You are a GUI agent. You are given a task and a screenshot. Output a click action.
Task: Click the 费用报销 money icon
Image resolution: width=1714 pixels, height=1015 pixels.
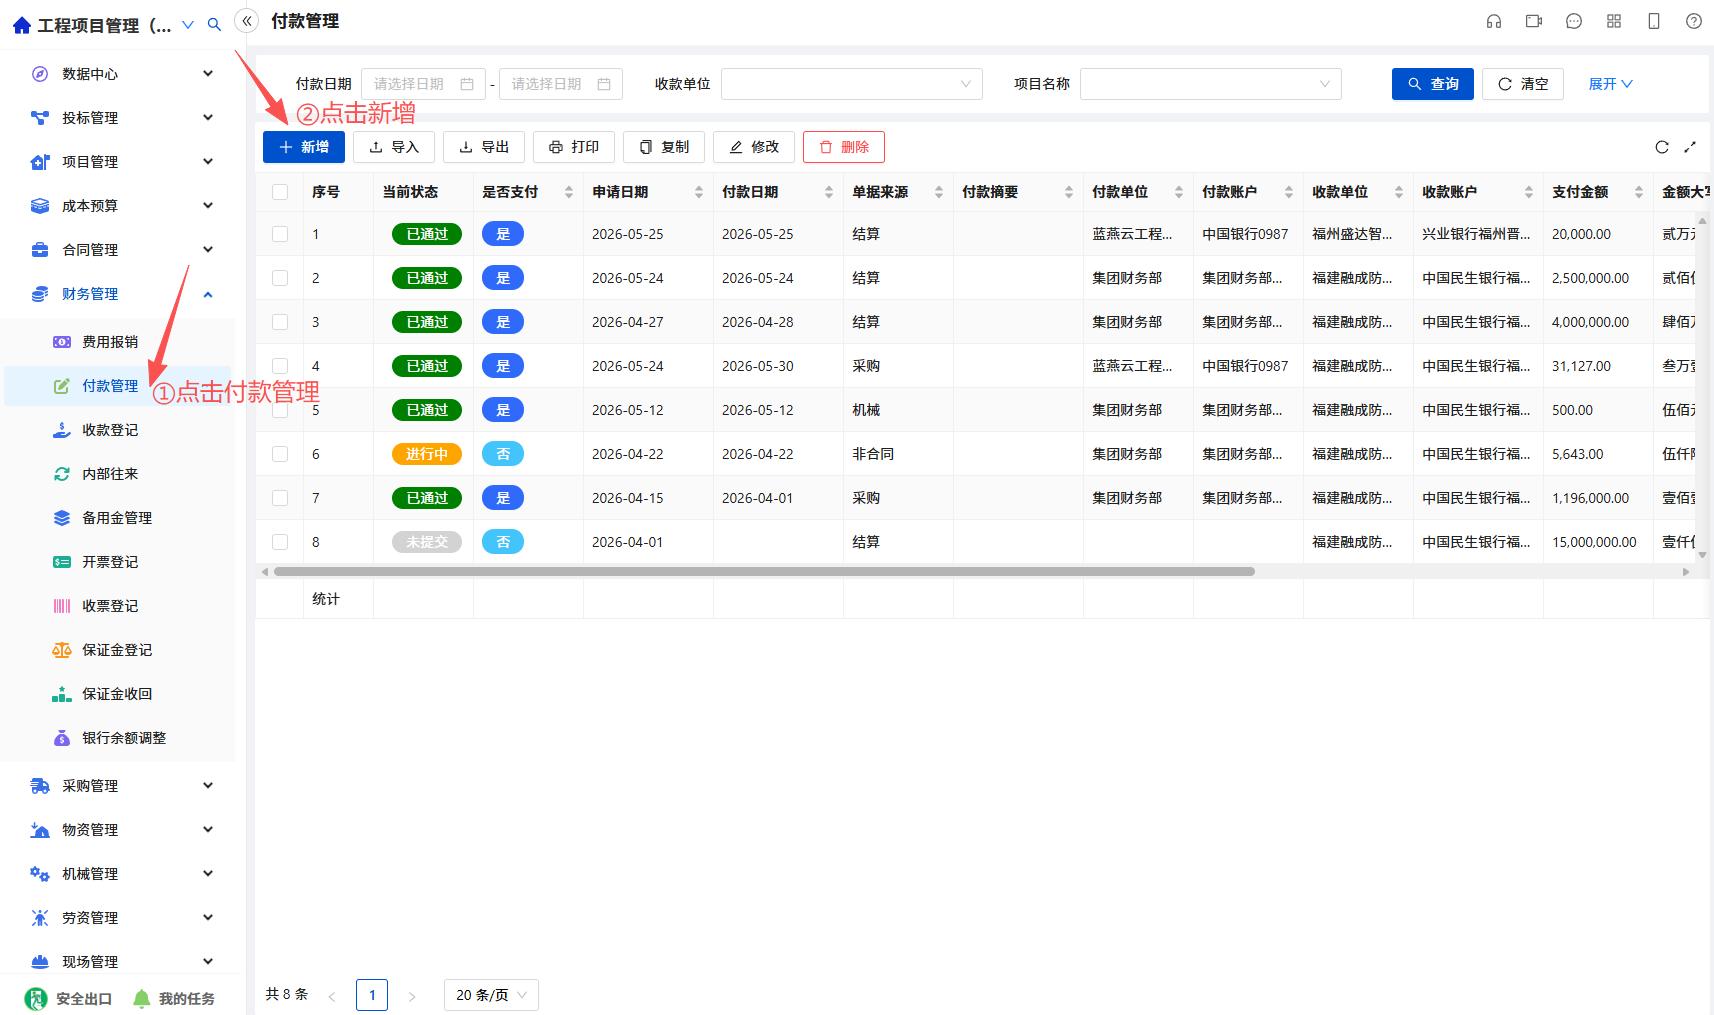coord(62,342)
